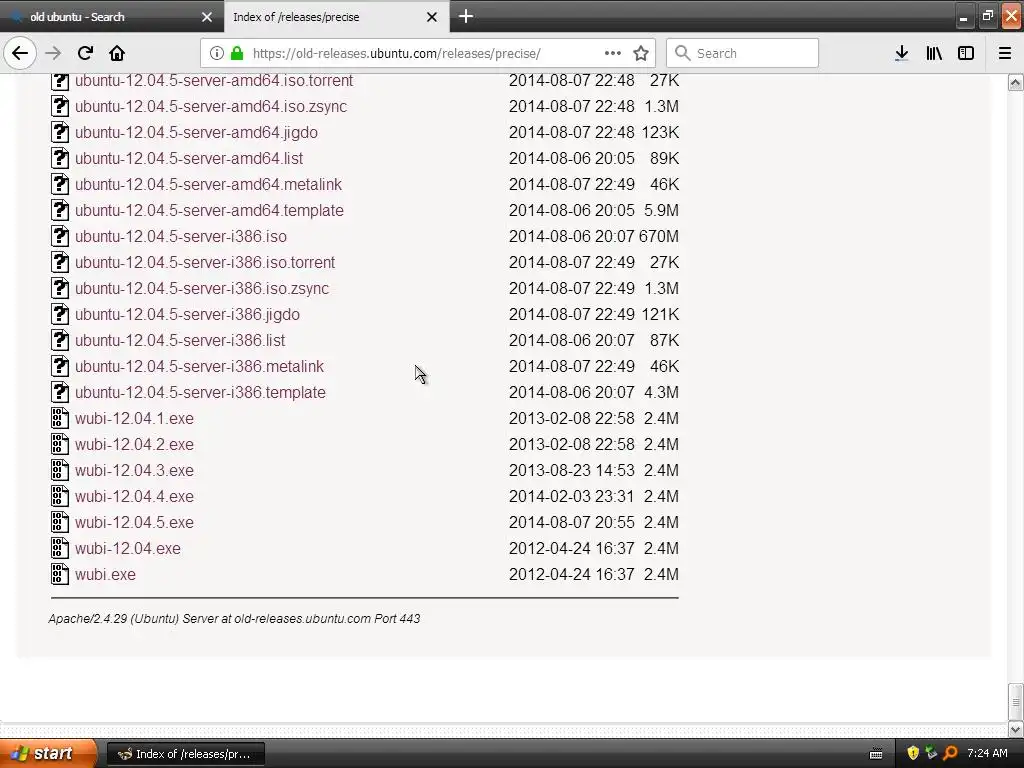Image resolution: width=1024 pixels, height=768 pixels.
Task: Open ubuntu-12.04.5-server-amd64.iso.zsync link
Action: (x=211, y=106)
